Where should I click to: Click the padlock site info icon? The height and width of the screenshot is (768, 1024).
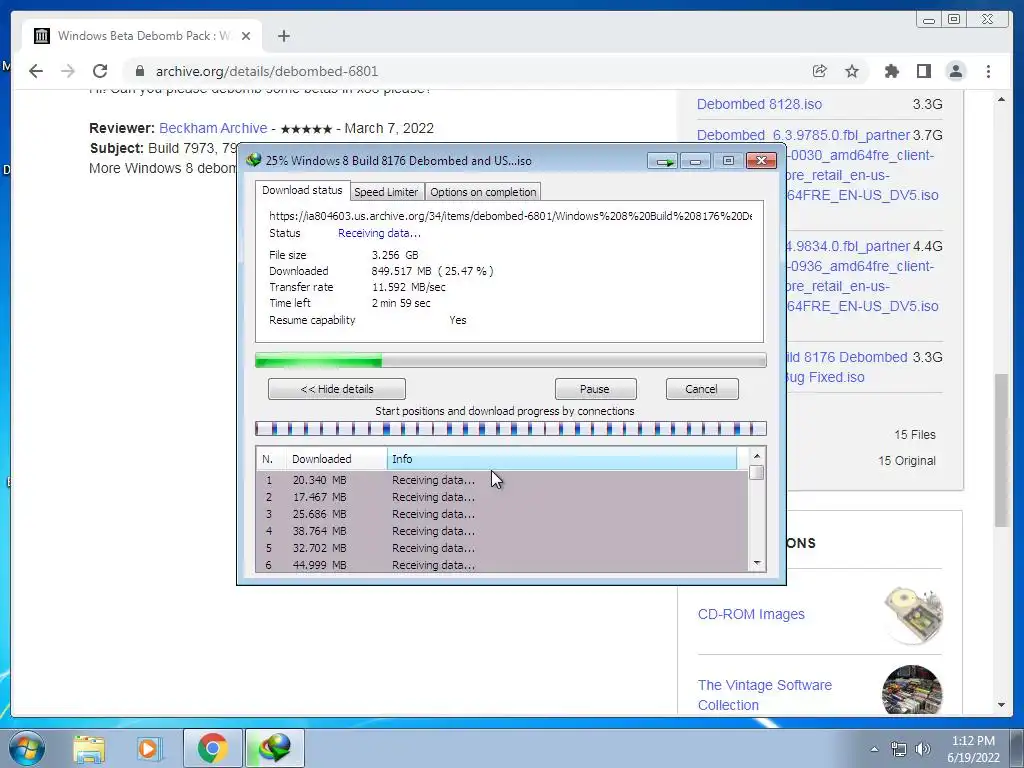tap(140, 71)
